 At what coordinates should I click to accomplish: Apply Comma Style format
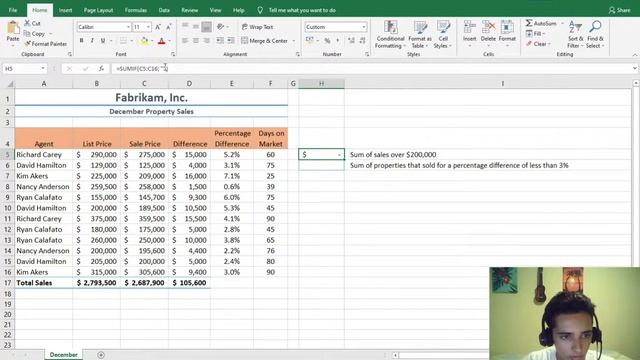pos(338,40)
